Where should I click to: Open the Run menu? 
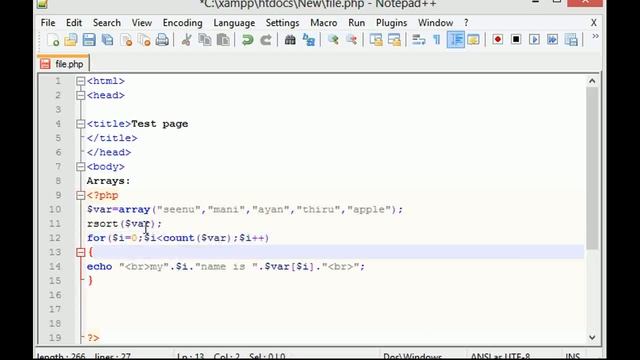356,23
